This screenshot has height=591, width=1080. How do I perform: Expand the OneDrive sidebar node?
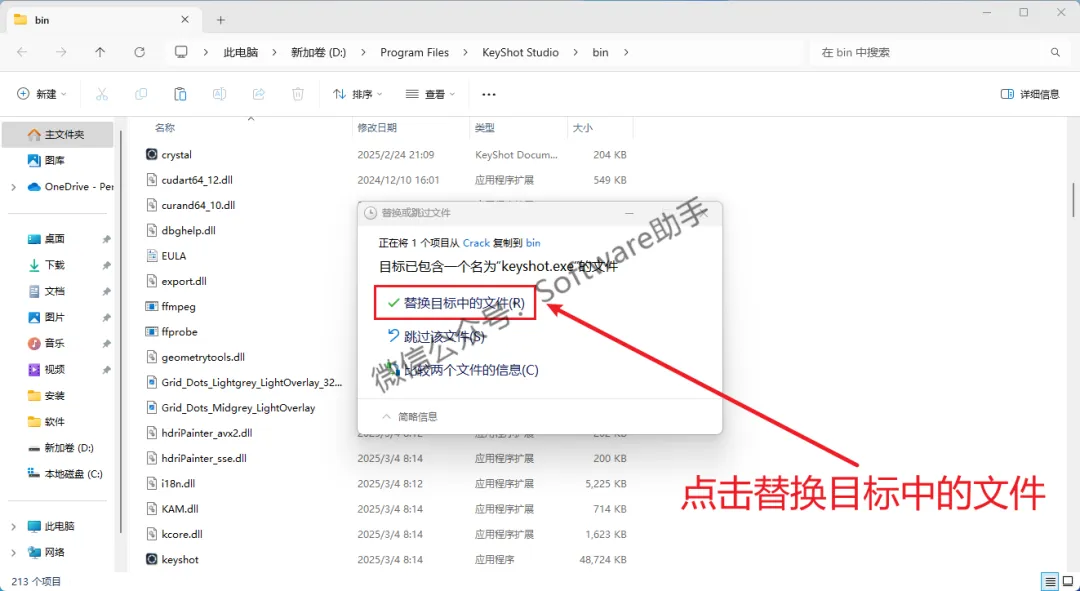click(x=13, y=187)
